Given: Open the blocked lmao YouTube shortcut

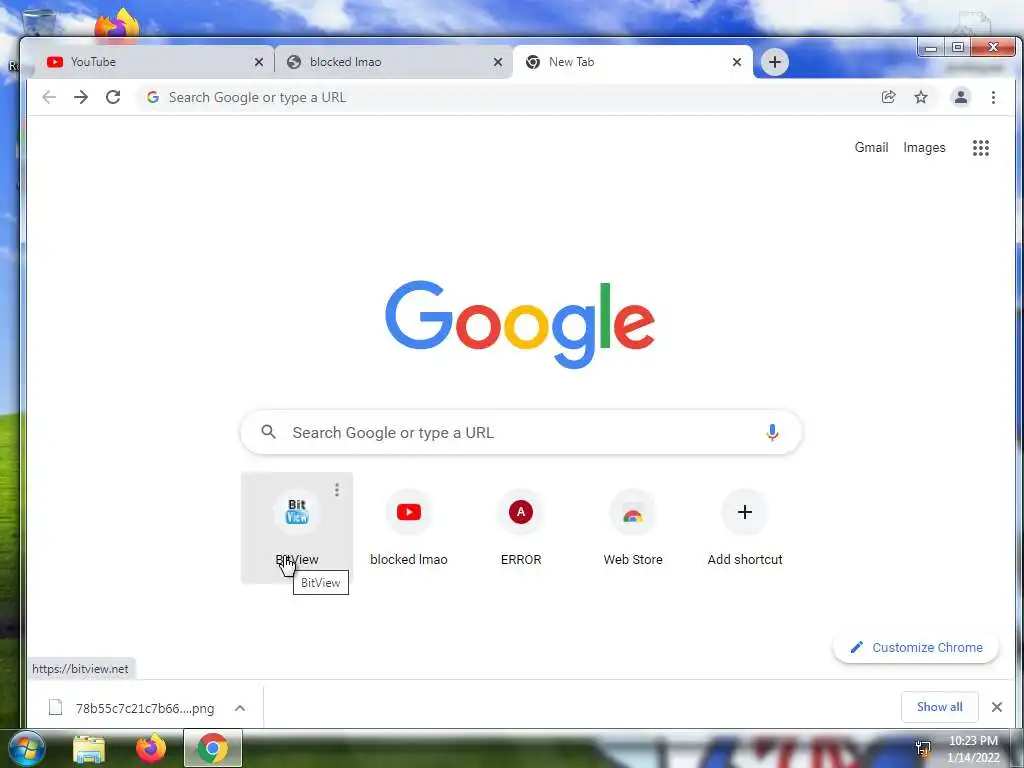Looking at the screenshot, I should coord(409,528).
